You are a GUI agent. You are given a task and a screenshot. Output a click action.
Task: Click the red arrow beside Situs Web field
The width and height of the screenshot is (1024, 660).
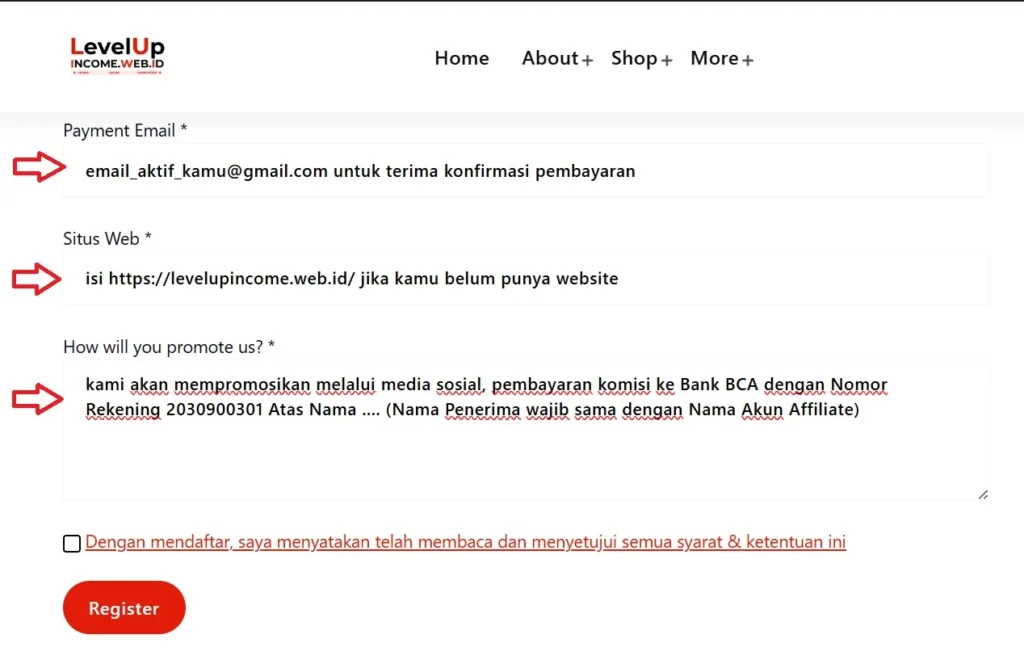[x=36, y=279]
